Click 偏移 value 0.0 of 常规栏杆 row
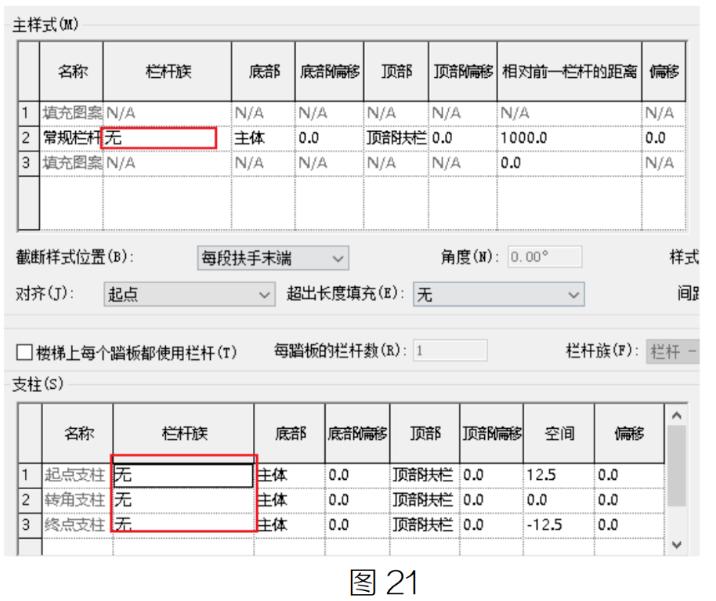This screenshot has width=716, height=601. click(x=663, y=138)
